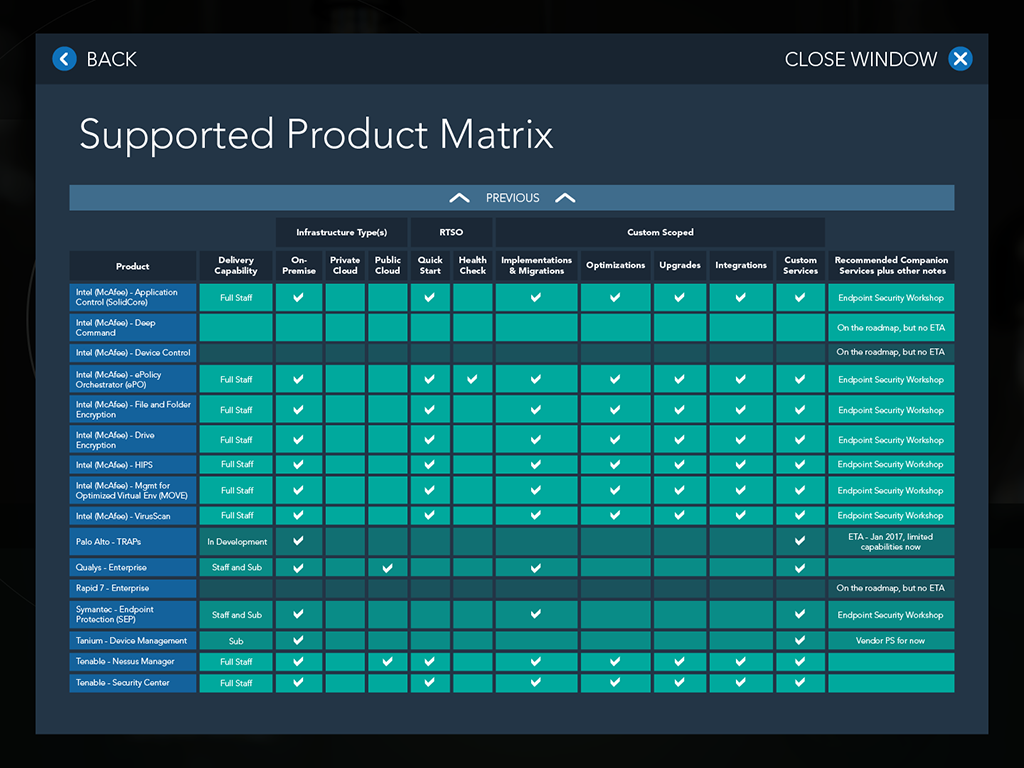Click the Health Check column header
The height and width of the screenshot is (768, 1024).
click(473, 266)
